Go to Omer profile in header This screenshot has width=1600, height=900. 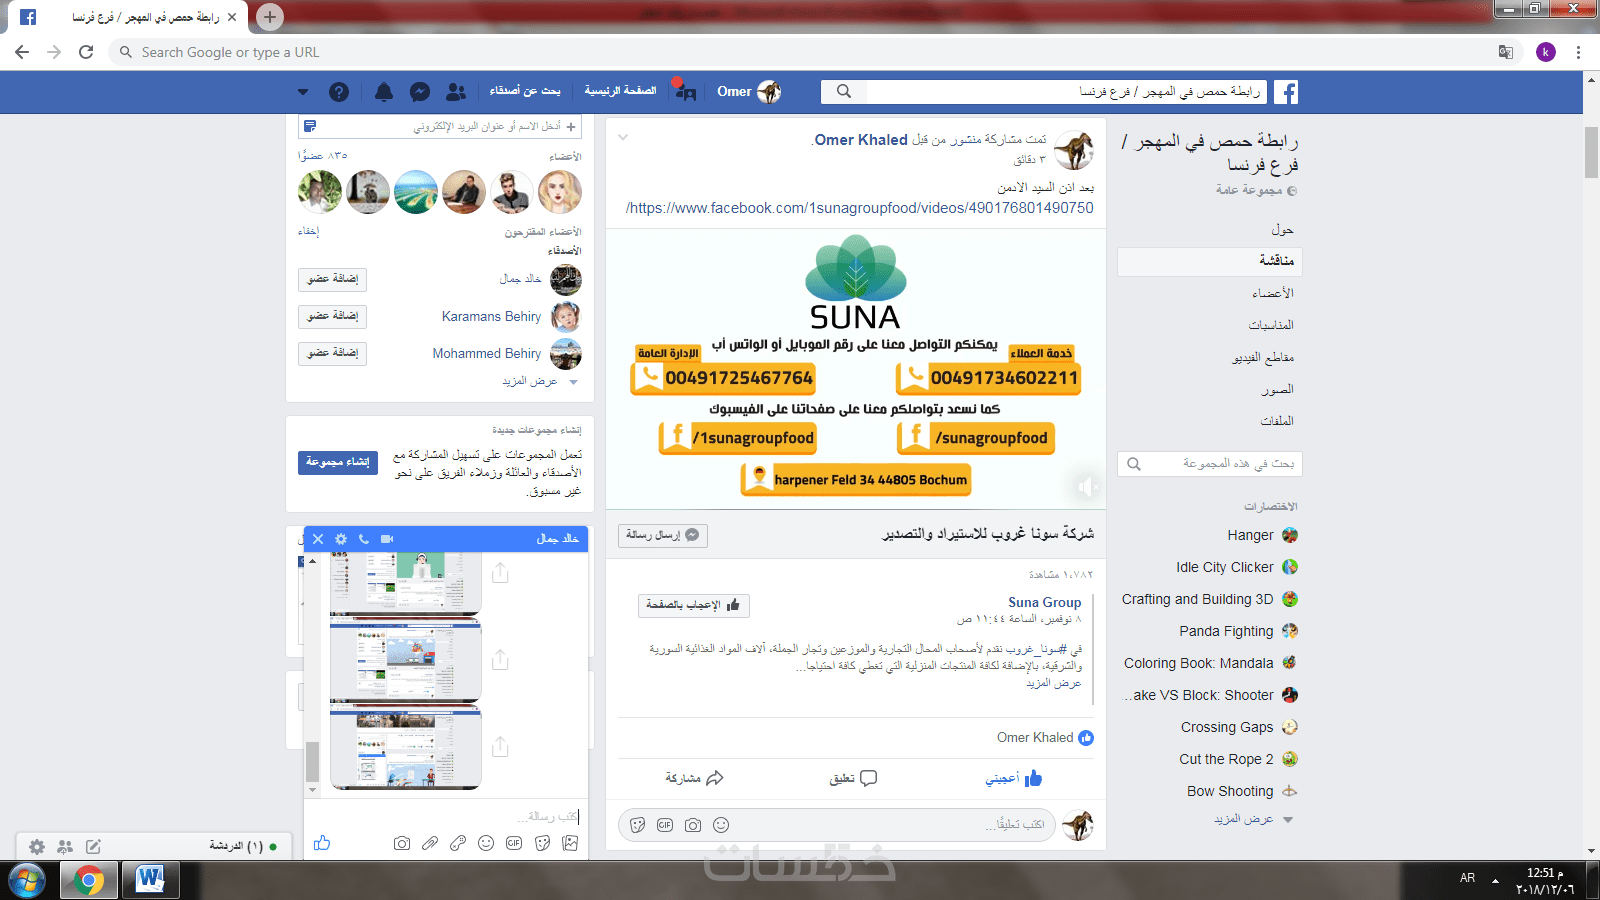[748, 92]
